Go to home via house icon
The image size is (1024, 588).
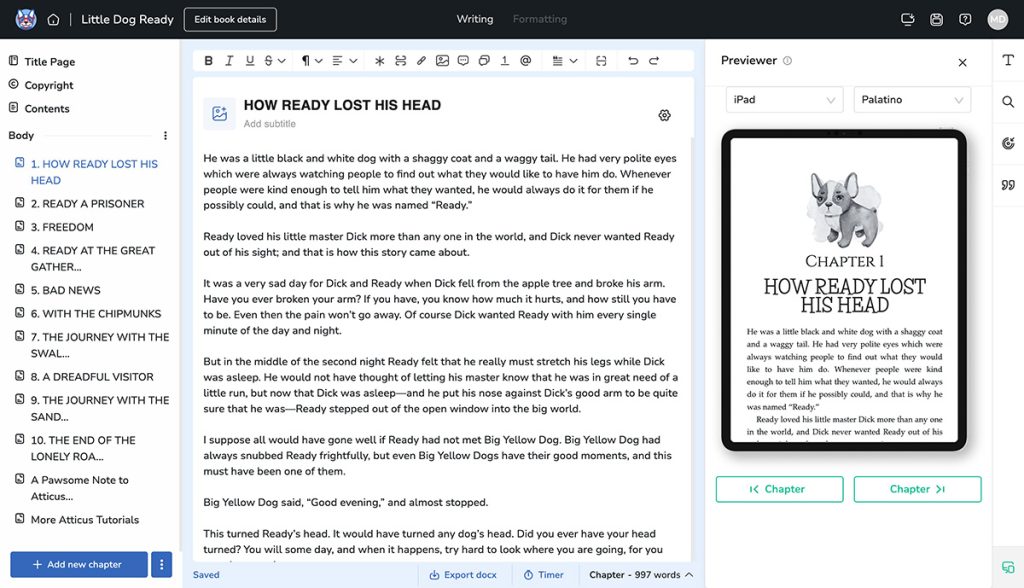pyautogui.click(x=54, y=20)
